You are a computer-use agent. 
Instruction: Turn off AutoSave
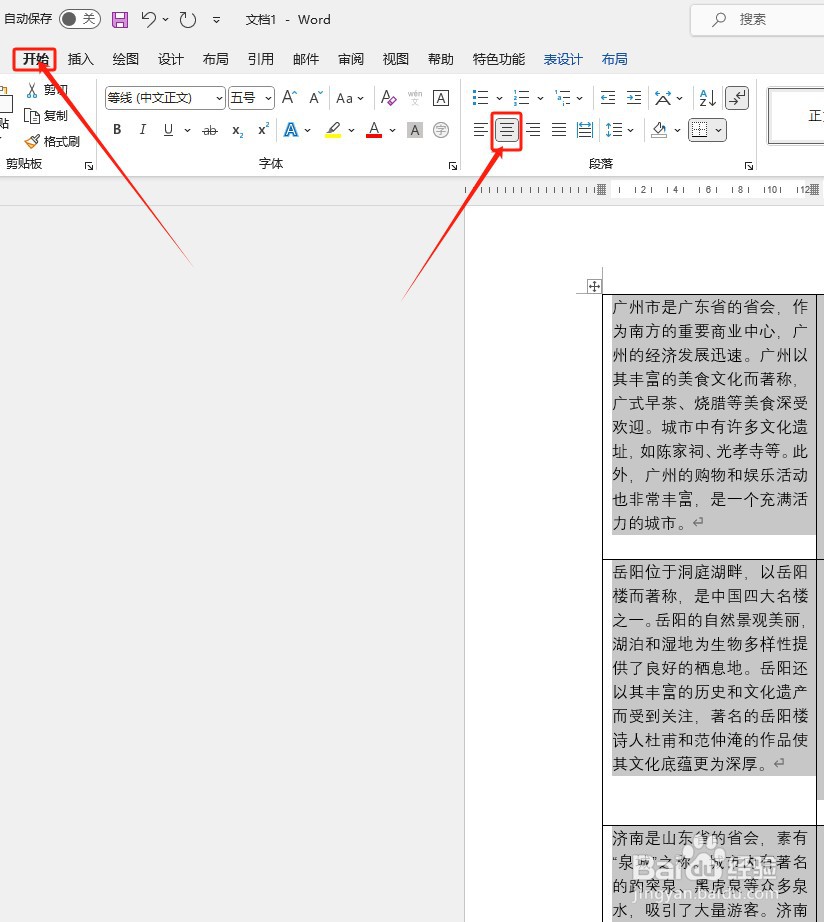click(79, 18)
